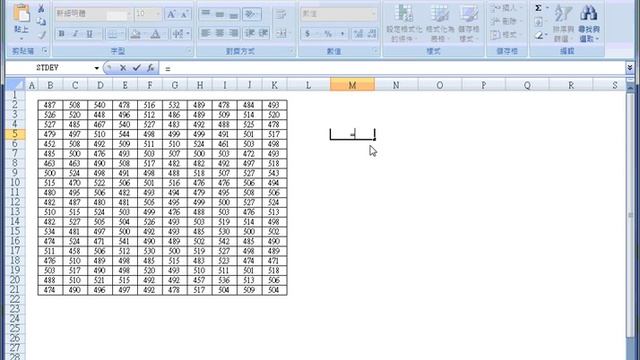Select the column B header

coord(50,85)
